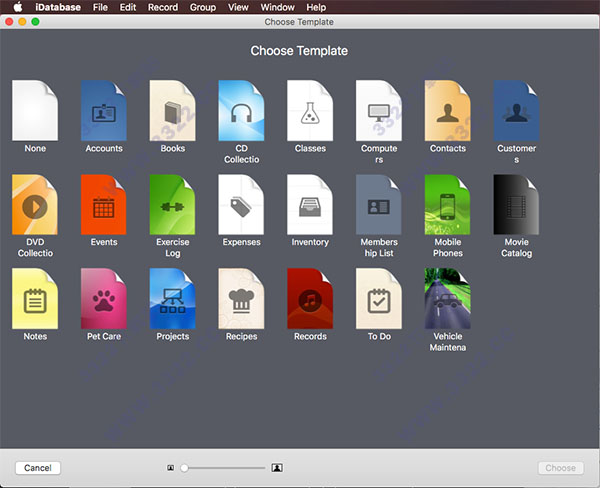Select the Mobile Phones template

click(x=447, y=204)
